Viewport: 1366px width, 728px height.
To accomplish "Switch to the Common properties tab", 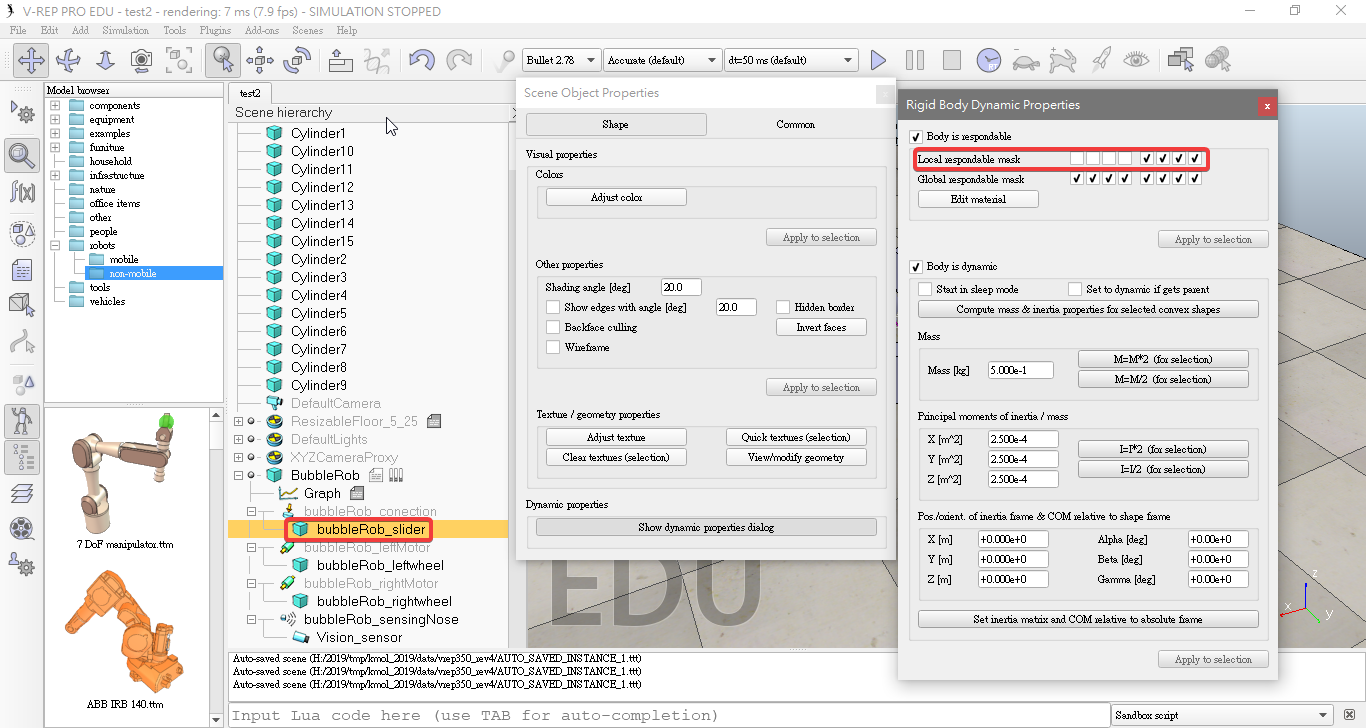I will click(795, 125).
